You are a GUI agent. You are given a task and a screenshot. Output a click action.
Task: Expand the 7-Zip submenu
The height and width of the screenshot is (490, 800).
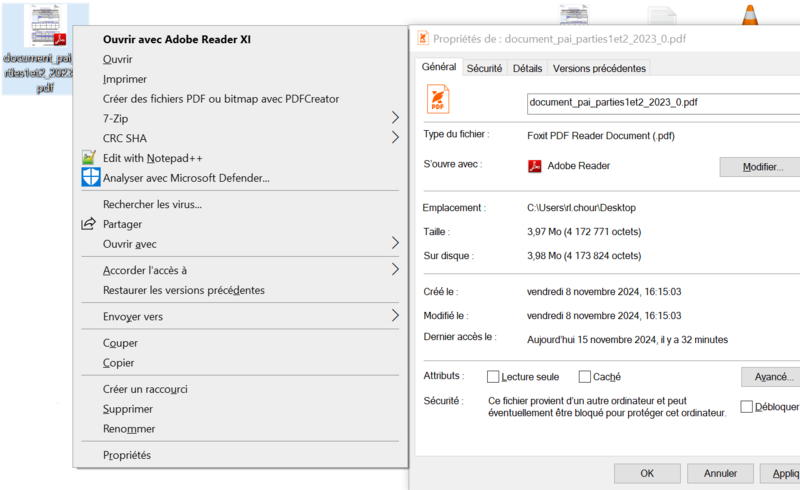395,118
